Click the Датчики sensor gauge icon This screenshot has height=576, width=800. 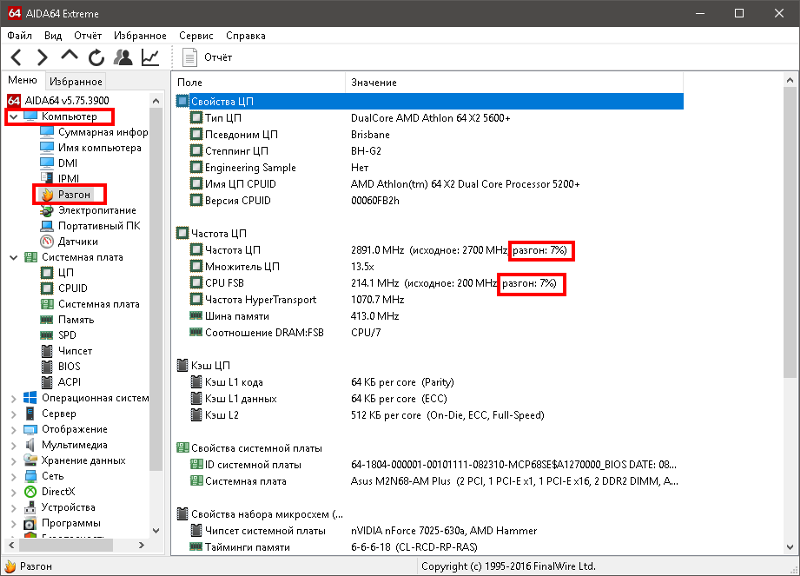point(47,241)
